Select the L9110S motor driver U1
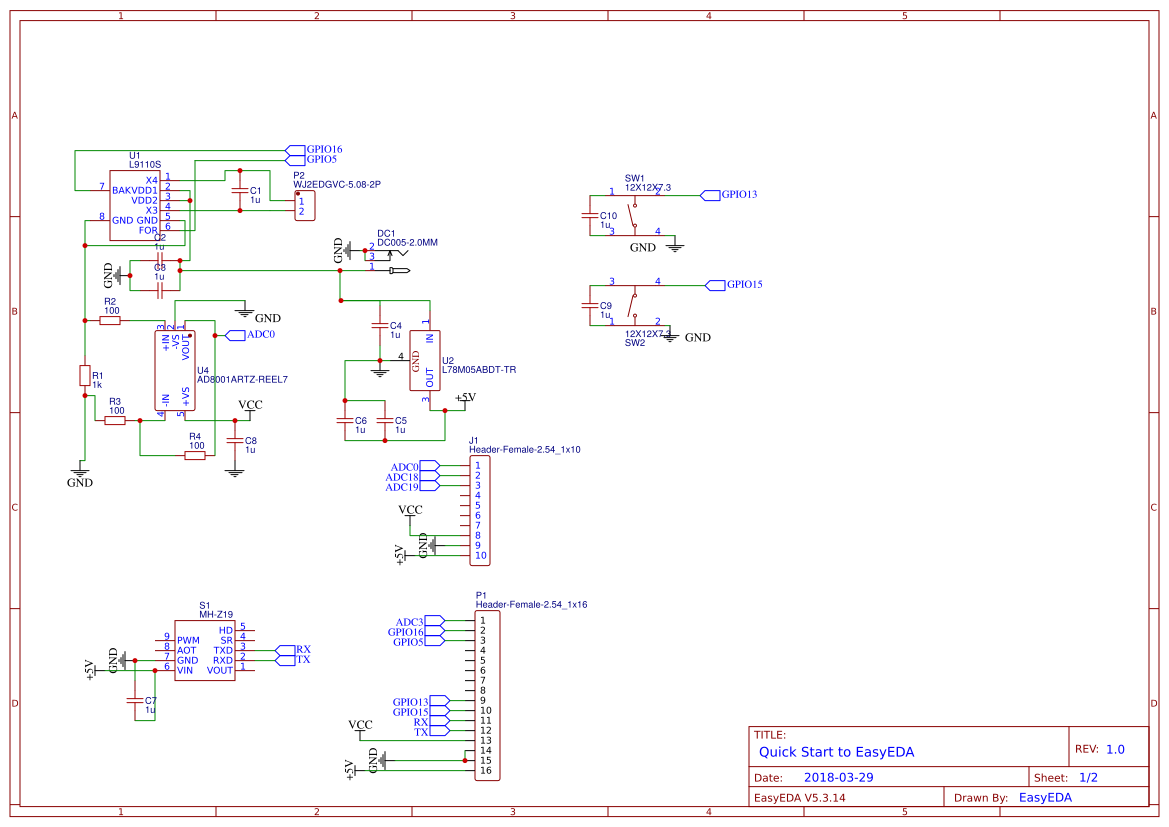Image resolution: width=1169 pixels, height=827 pixels. pyautogui.click(x=133, y=203)
